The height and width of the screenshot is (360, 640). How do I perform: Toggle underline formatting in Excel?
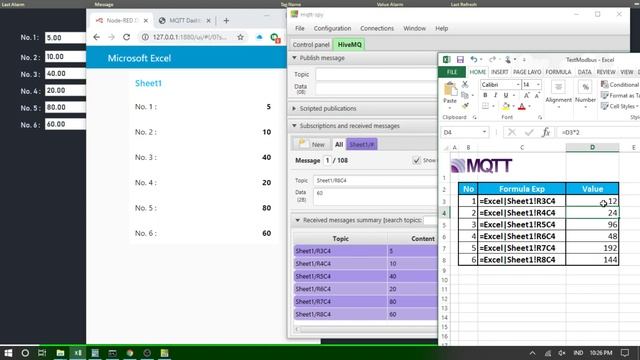pos(506,95)
